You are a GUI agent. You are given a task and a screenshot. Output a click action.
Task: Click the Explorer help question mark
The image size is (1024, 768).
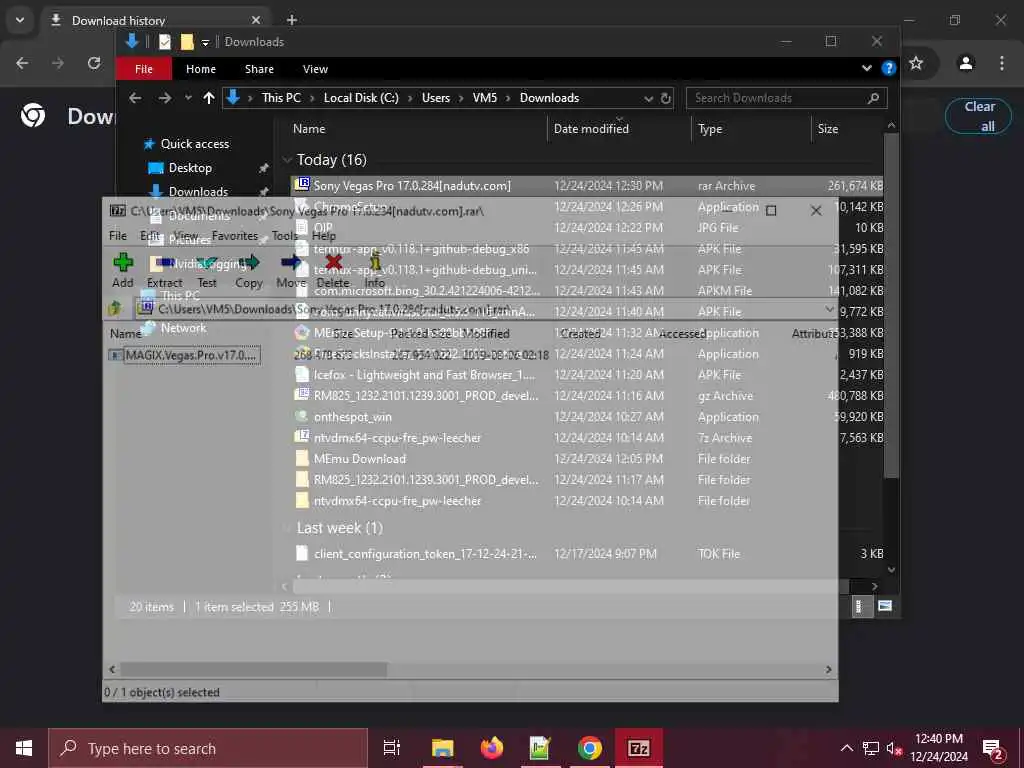click(888, 68)
